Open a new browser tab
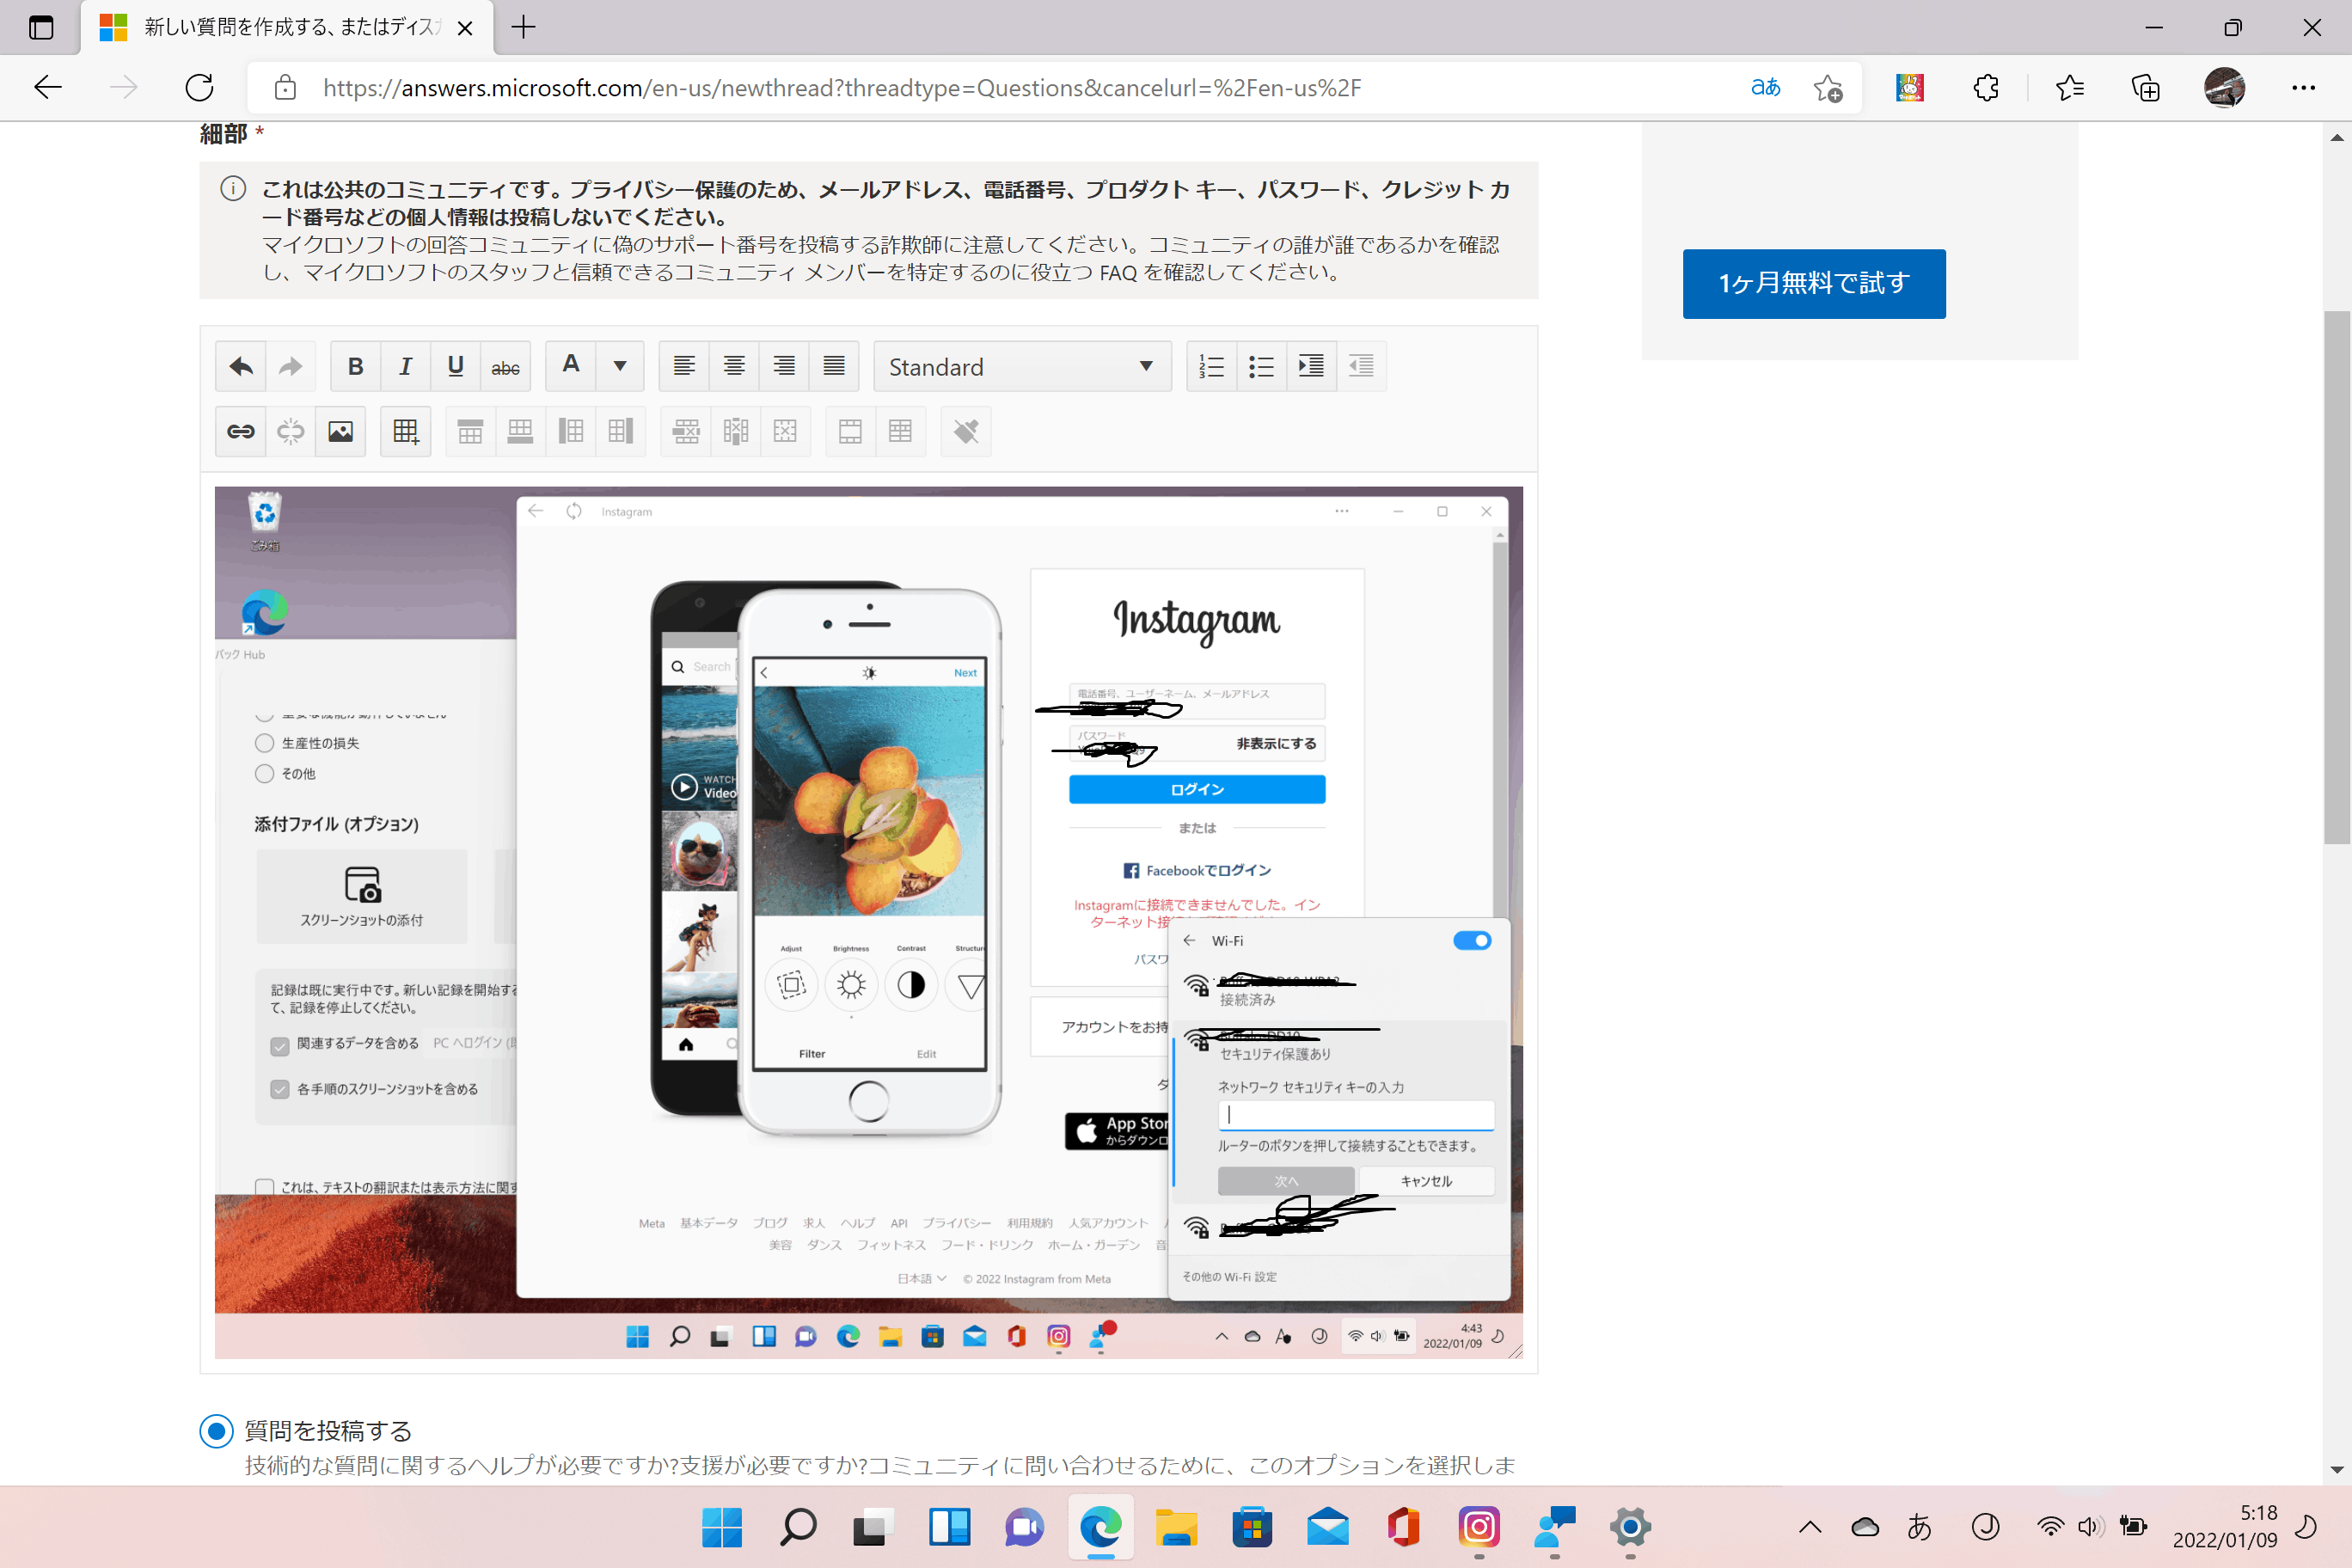 523,27
